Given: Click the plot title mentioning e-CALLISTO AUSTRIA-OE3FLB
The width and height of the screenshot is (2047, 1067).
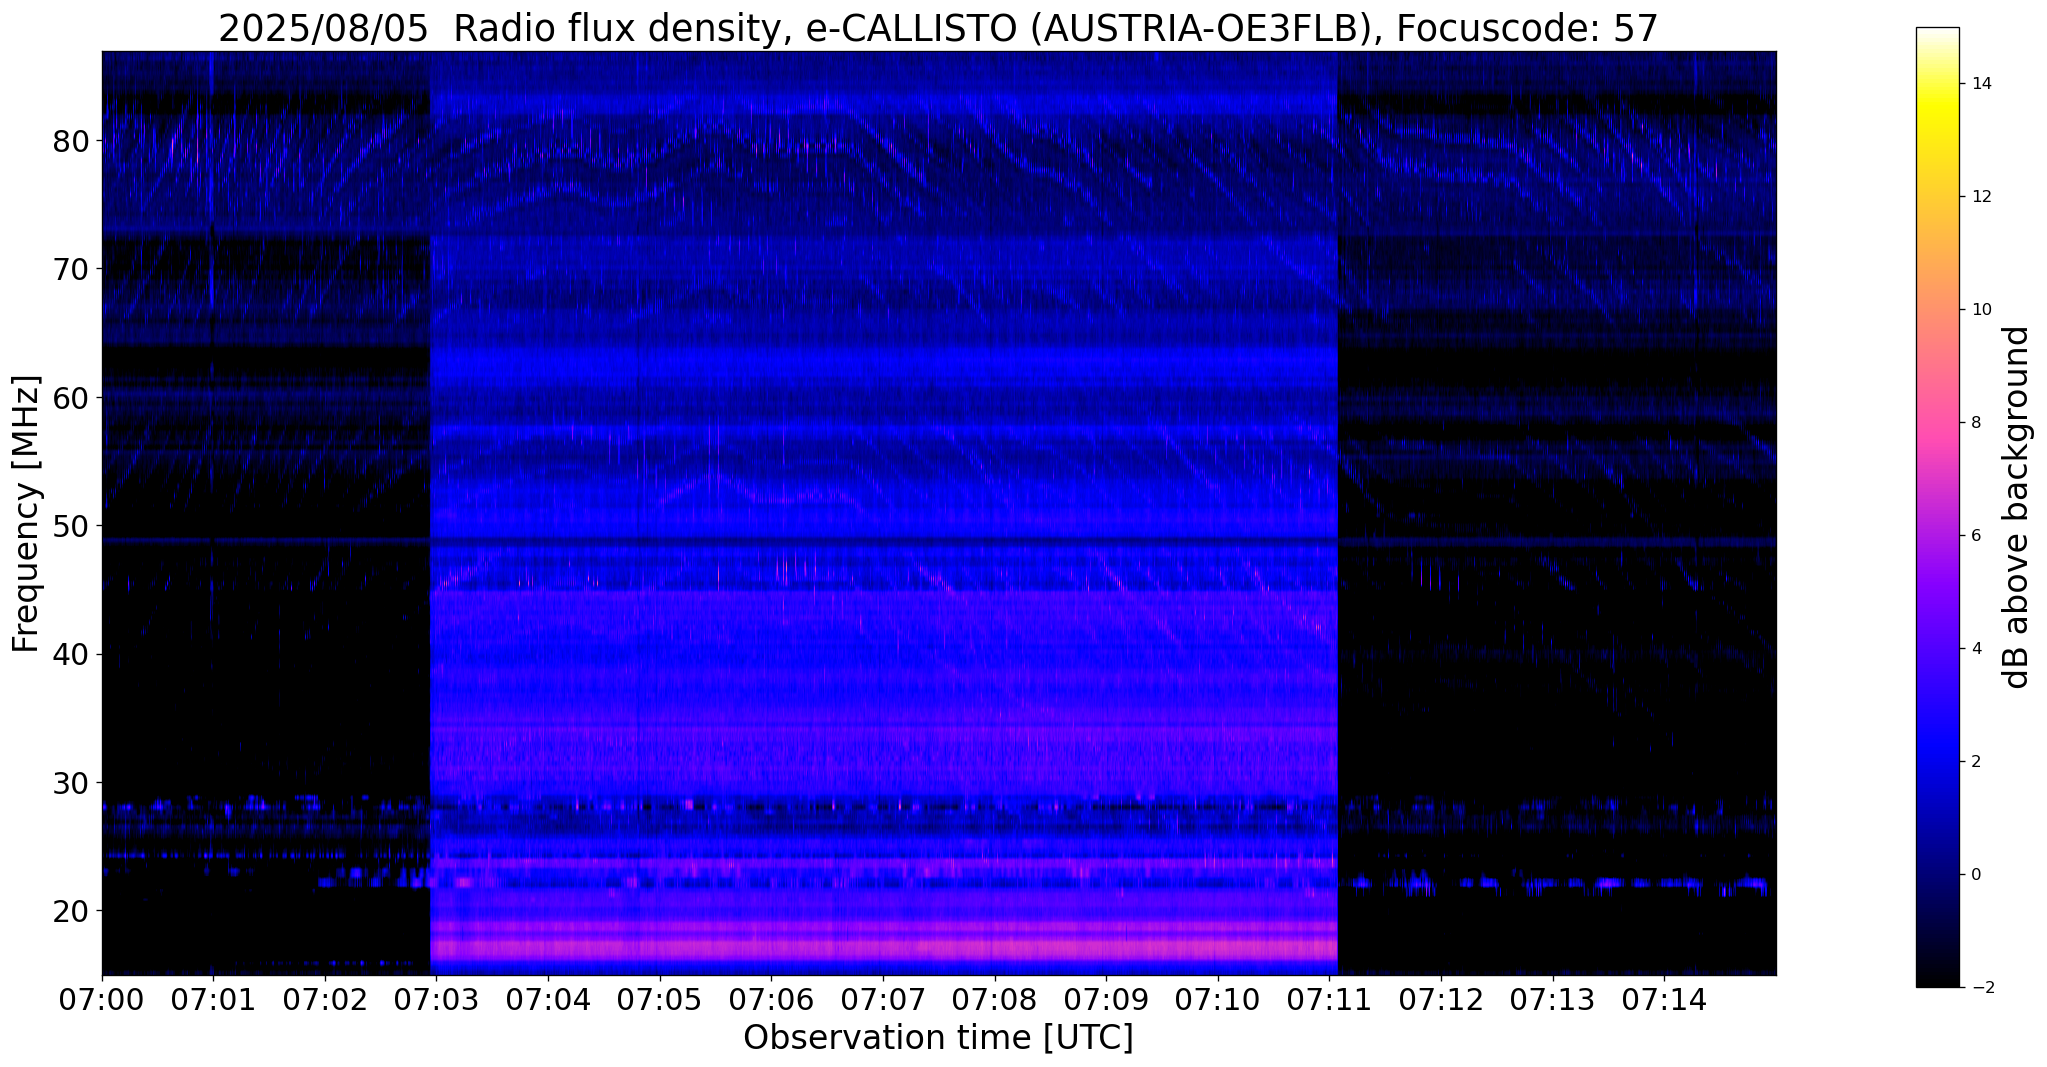Looking at the screenshot, I should coord(938,28).
